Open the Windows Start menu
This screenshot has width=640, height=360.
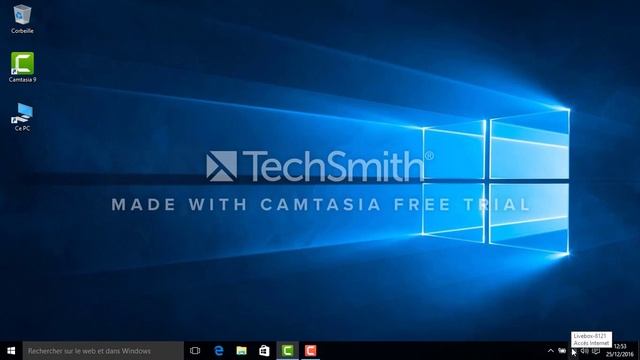tap(11, 351)
